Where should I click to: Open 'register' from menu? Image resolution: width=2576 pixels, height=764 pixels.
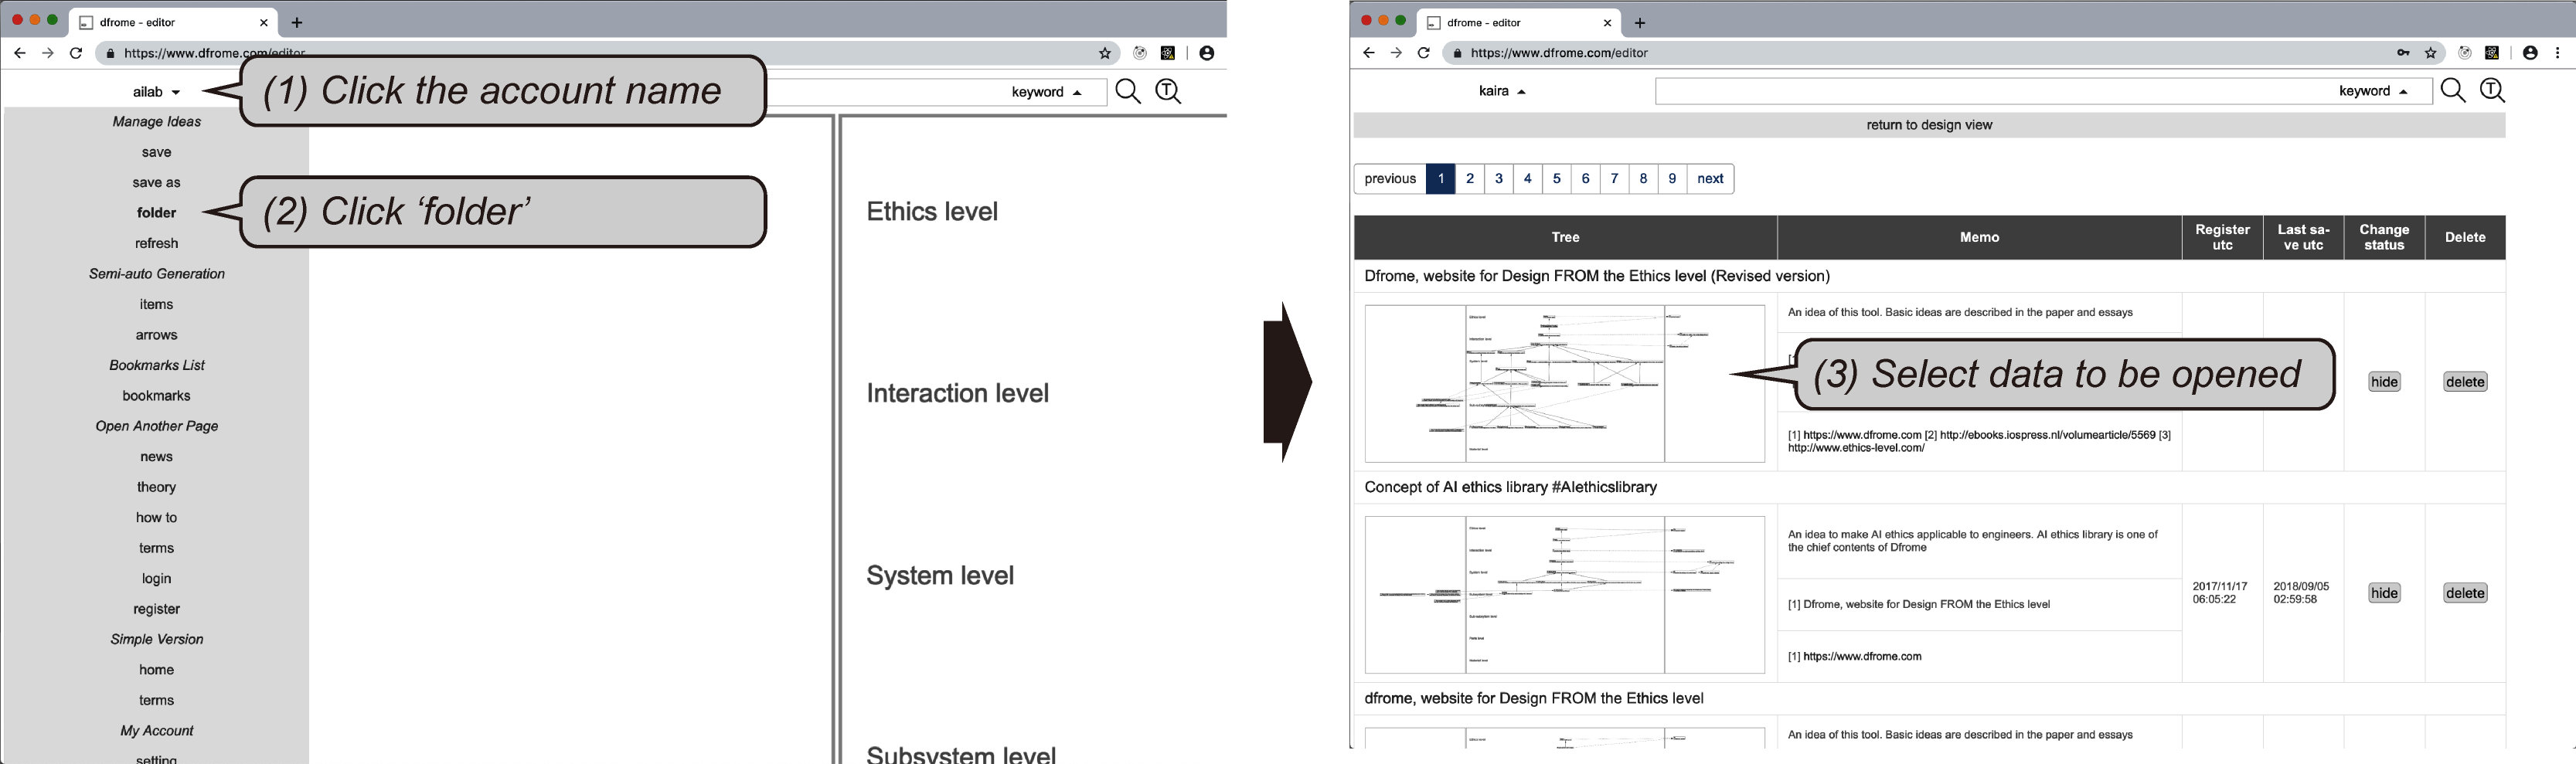click(157, 609)
